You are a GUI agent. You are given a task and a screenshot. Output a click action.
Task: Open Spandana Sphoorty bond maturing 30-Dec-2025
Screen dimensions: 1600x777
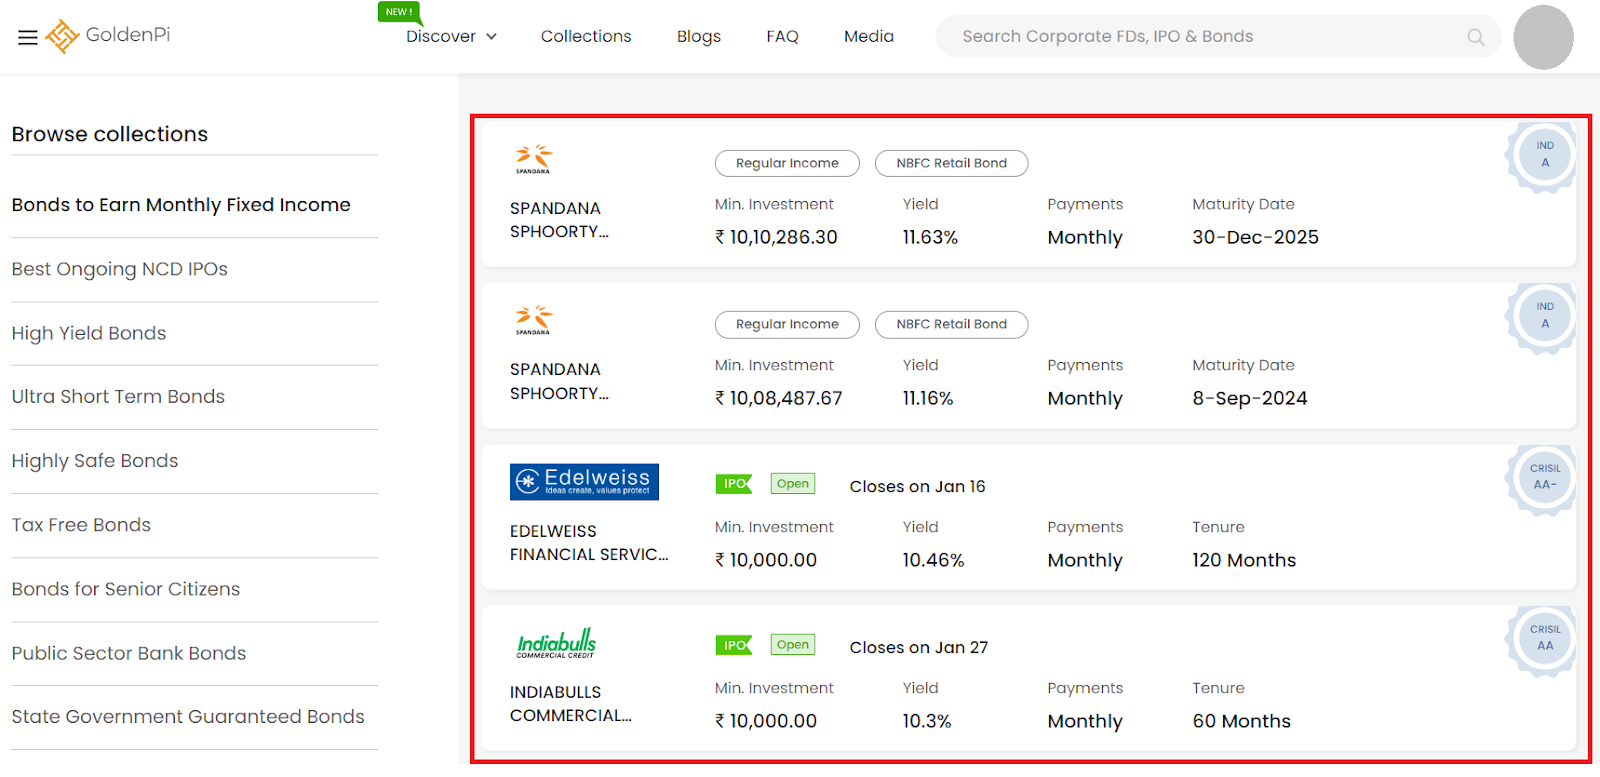coord(559,220)
